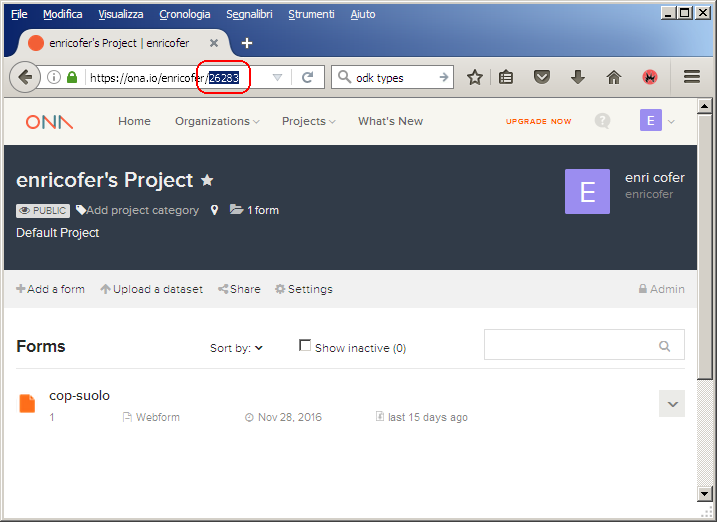Open the cop-suolo form link
The height and width of the screenshot is (522, 717).
pyautogui.click(x=80, y=395)
